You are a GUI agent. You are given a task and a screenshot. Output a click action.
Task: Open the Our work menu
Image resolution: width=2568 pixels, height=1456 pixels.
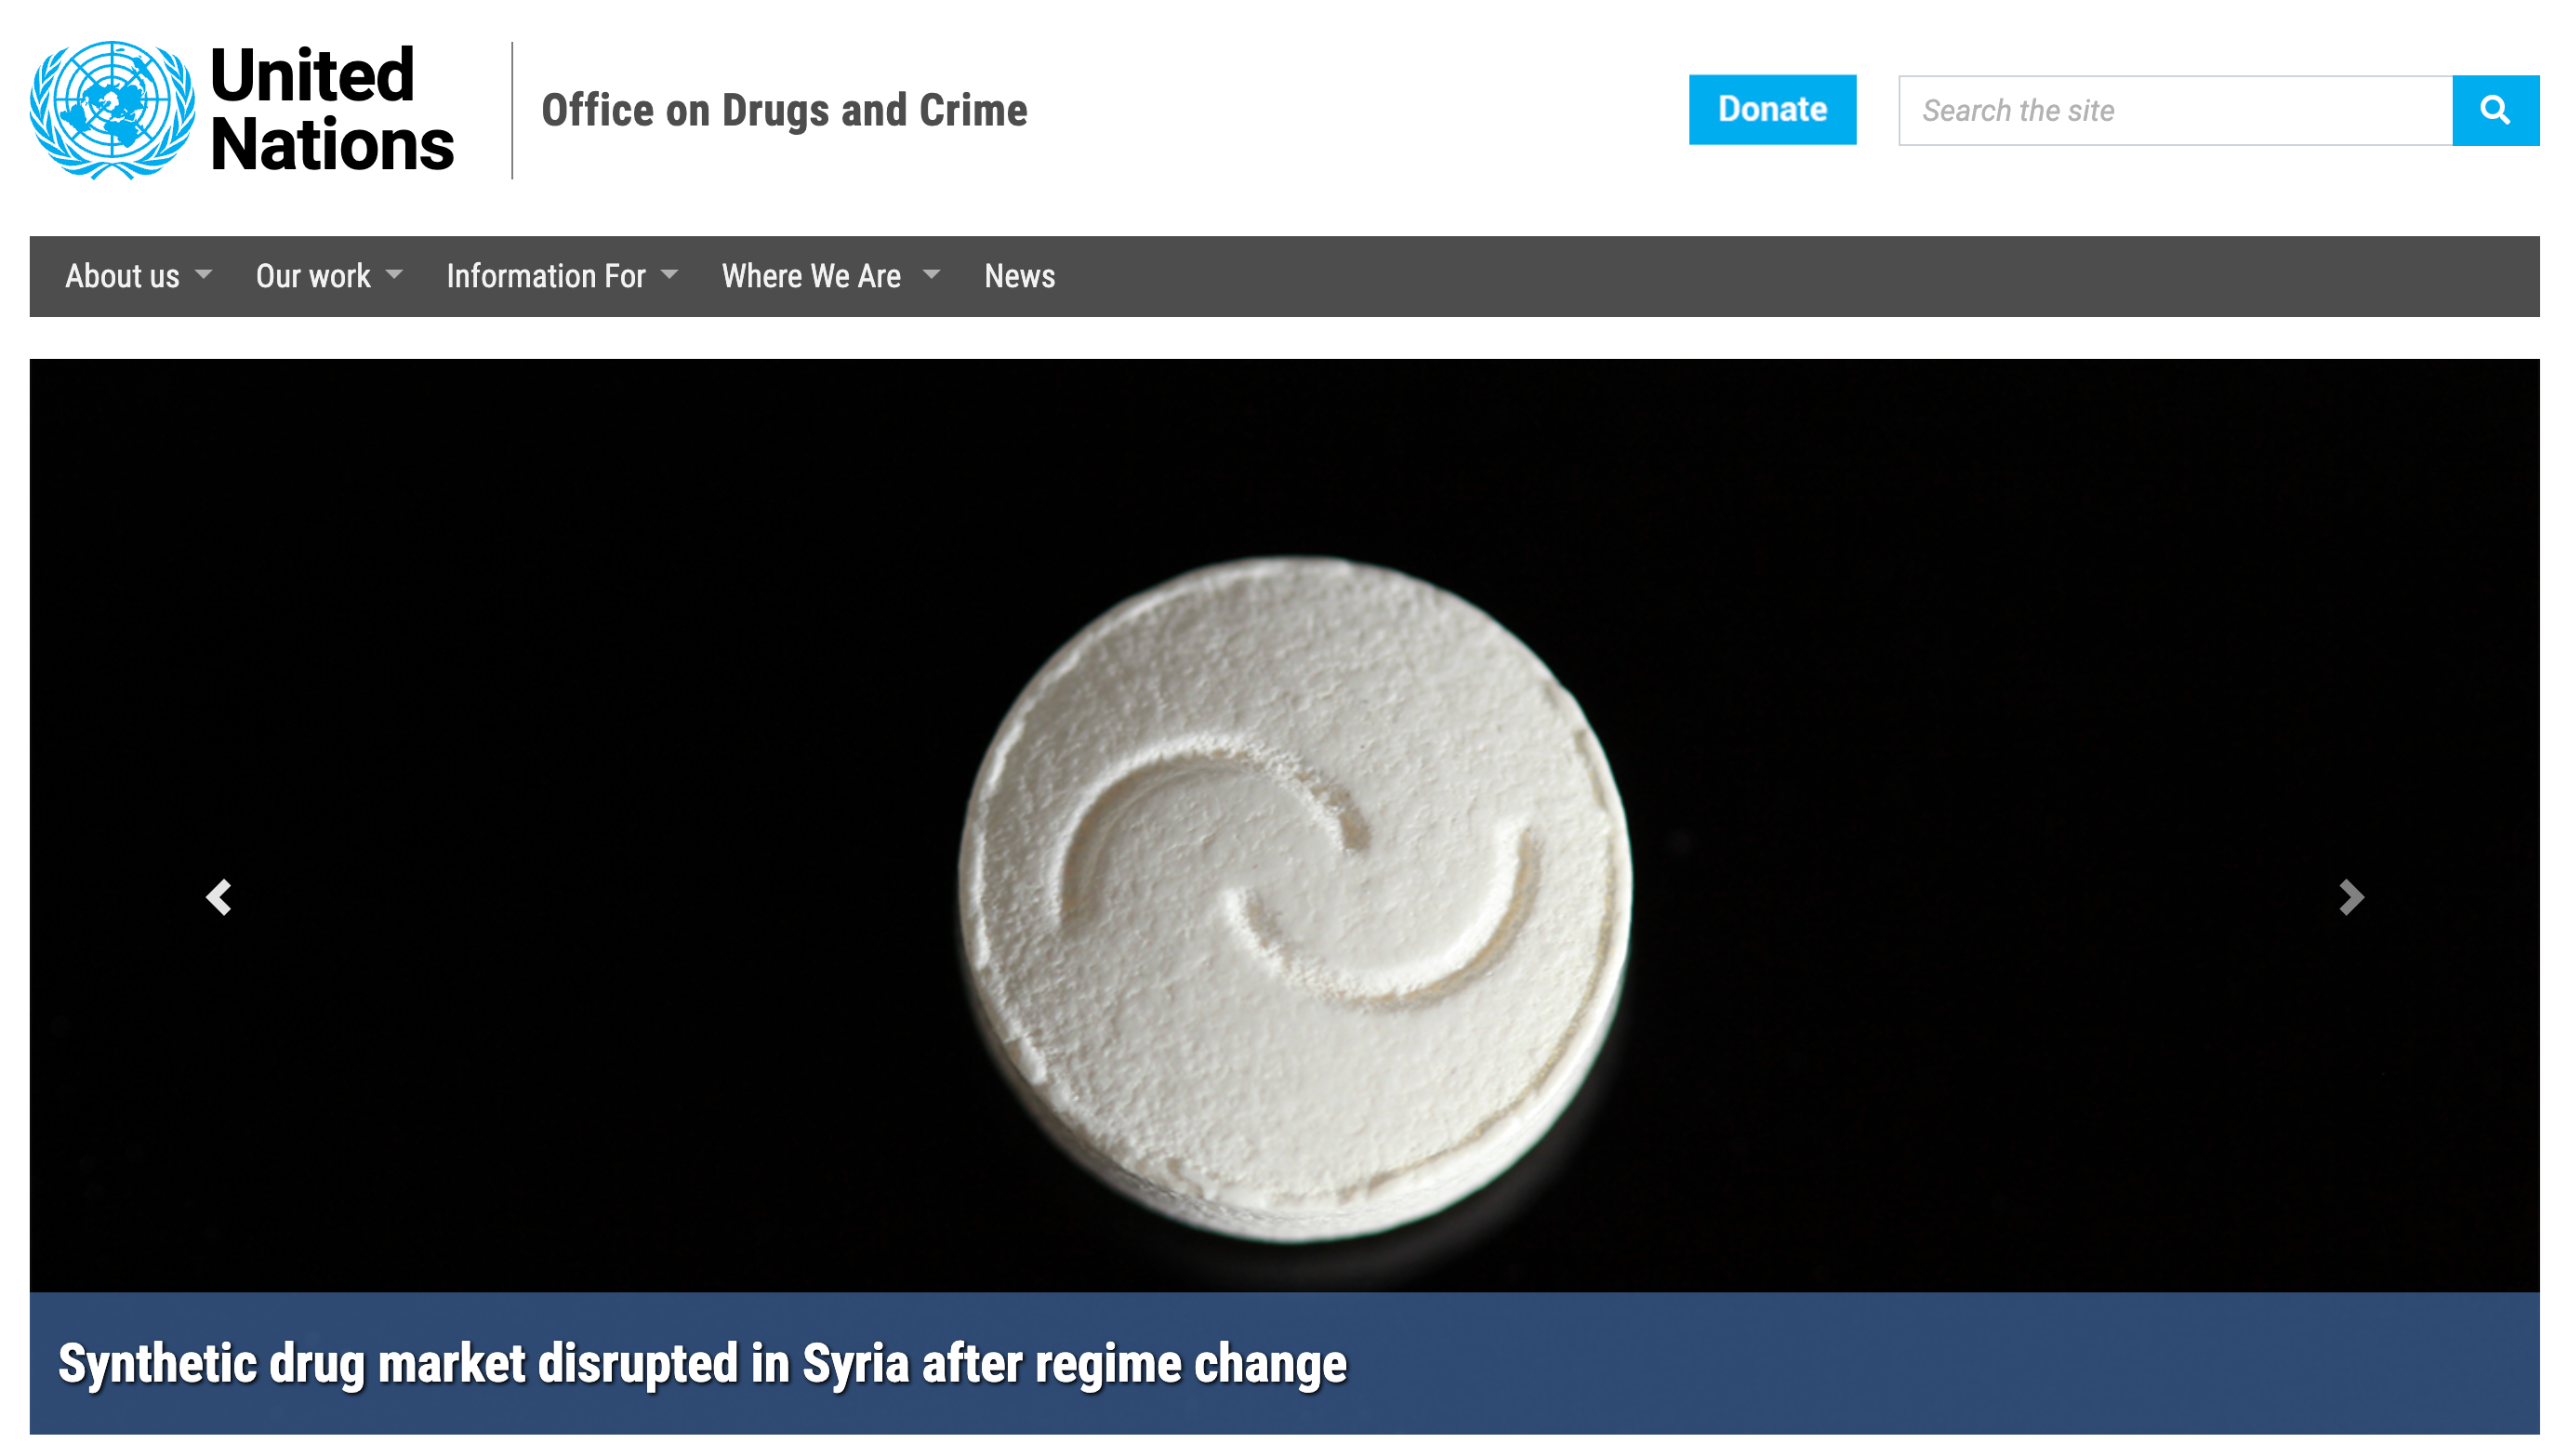click(313, 276)
